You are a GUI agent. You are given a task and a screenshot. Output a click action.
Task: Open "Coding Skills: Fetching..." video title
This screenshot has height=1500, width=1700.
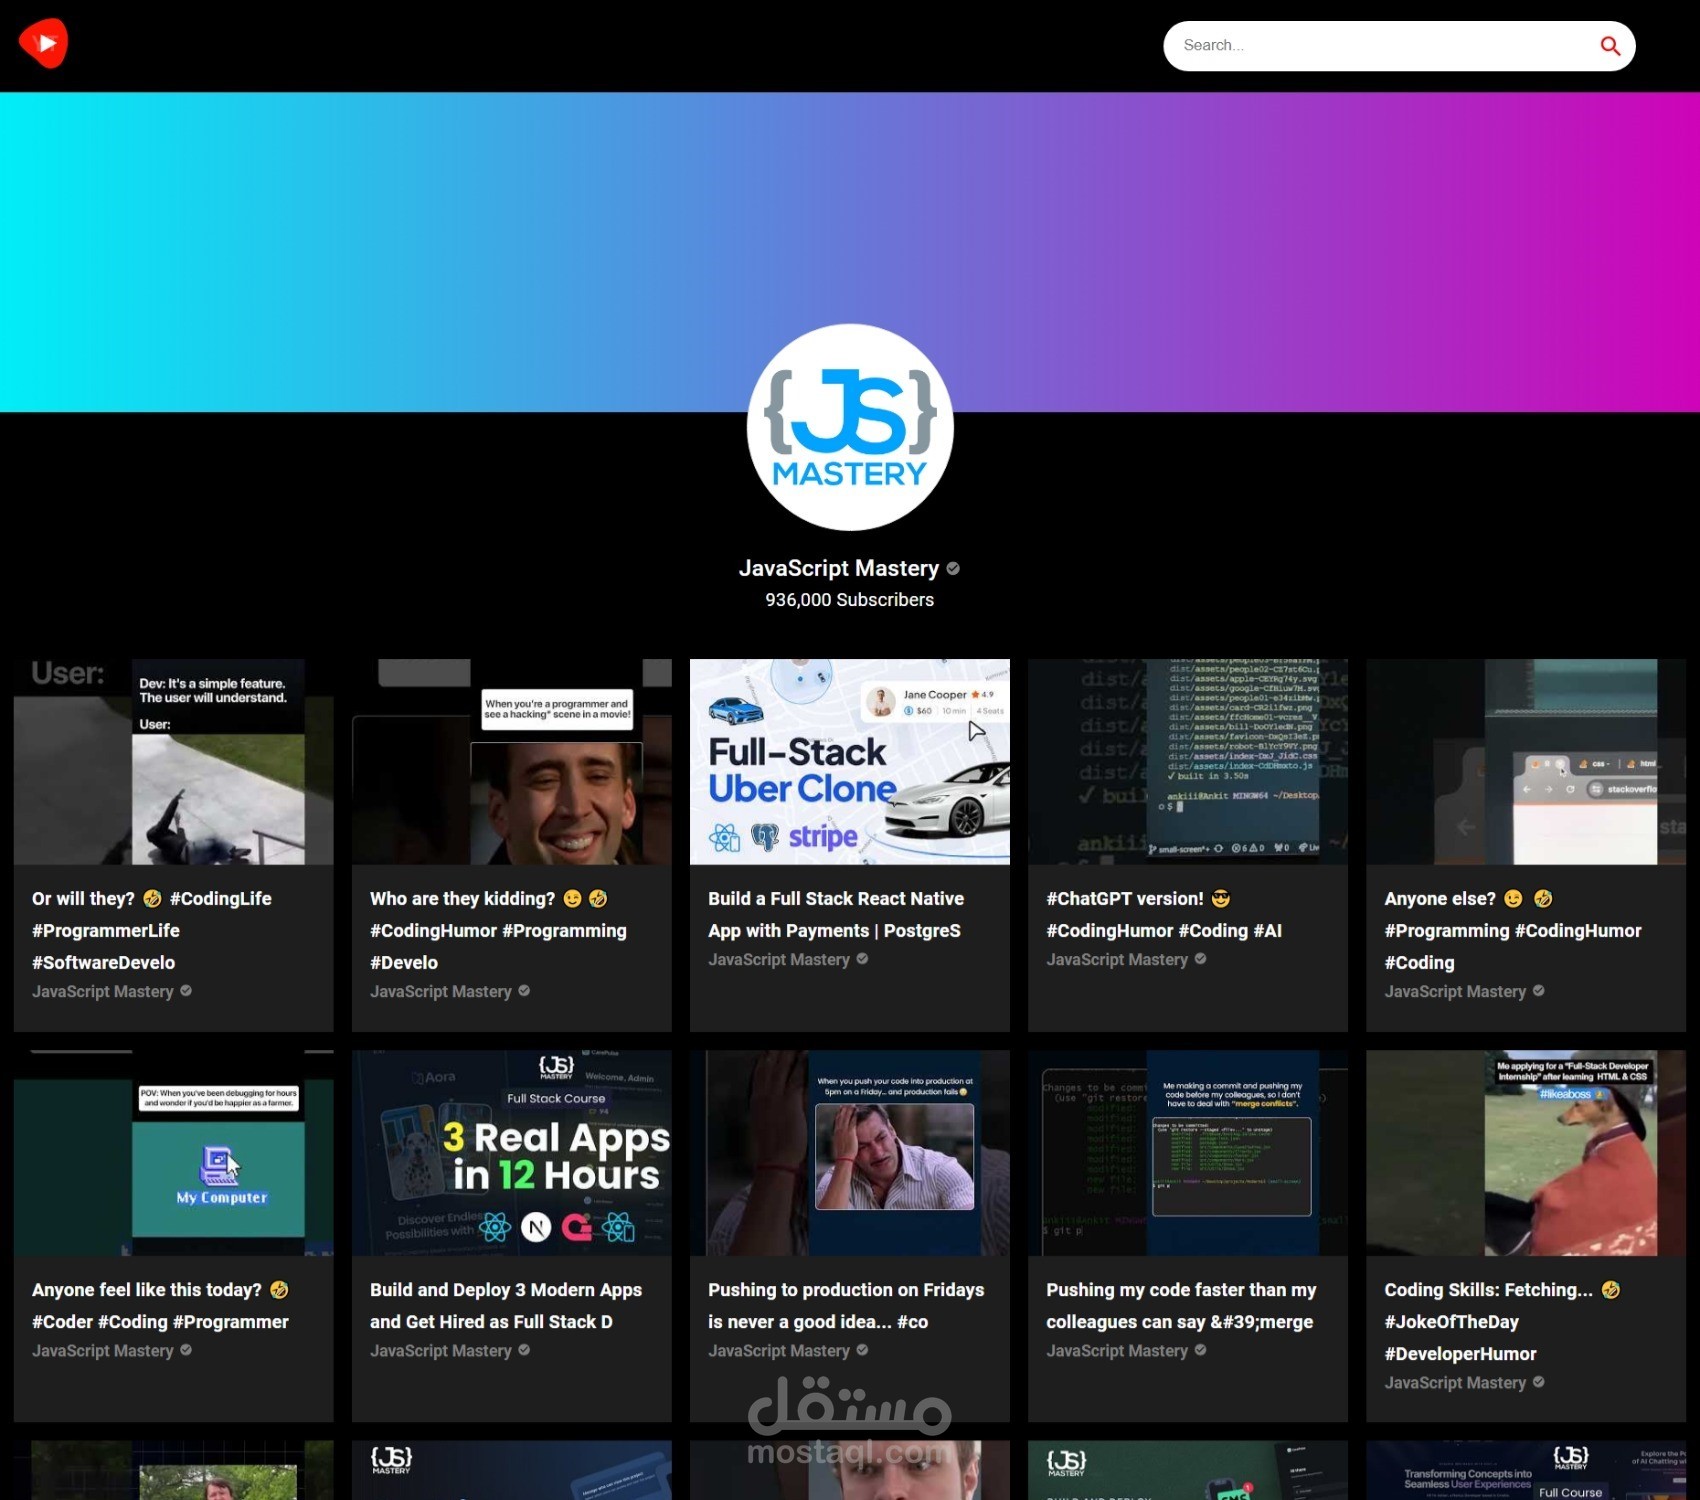[1502, 1321]
